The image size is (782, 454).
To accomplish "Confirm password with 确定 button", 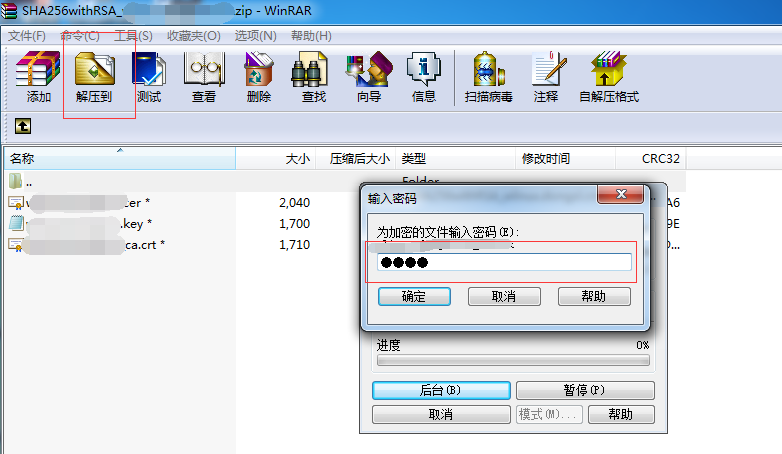I will coord(414,296).
